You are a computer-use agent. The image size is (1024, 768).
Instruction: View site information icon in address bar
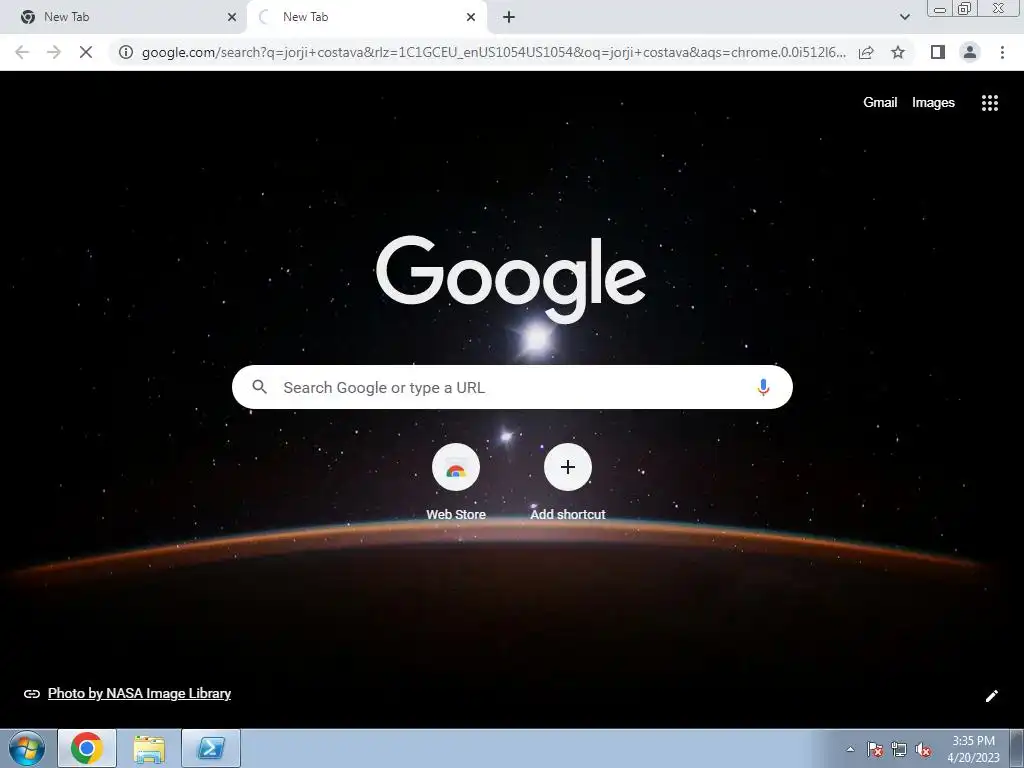[125, 52]
